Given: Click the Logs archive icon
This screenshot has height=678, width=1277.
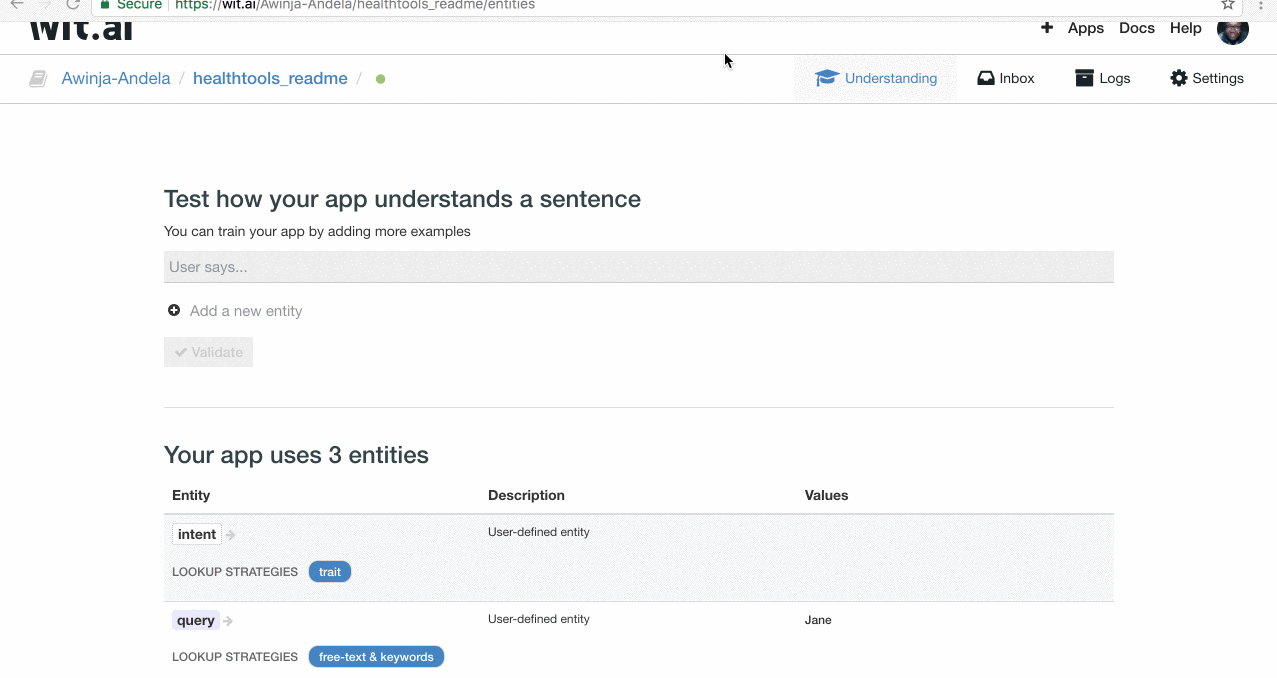Looking at the screenshot, I should (1084, 78).
